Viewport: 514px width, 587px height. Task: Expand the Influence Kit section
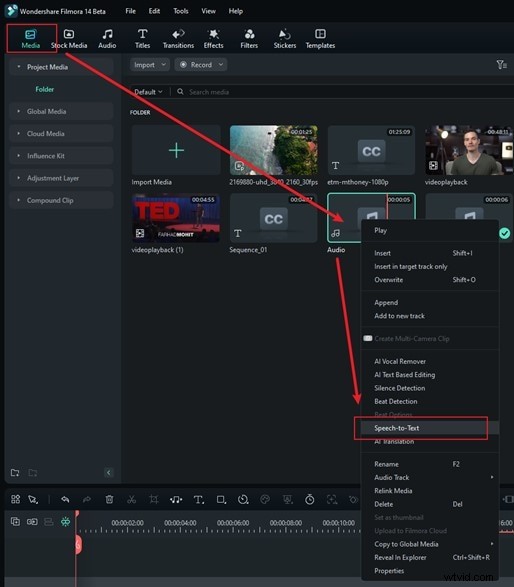(x=61, y=156)
